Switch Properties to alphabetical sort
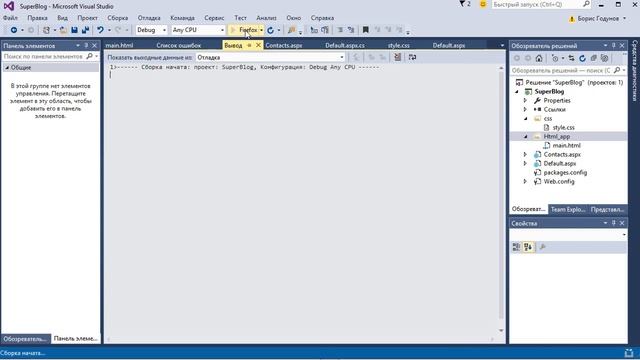 528,247
